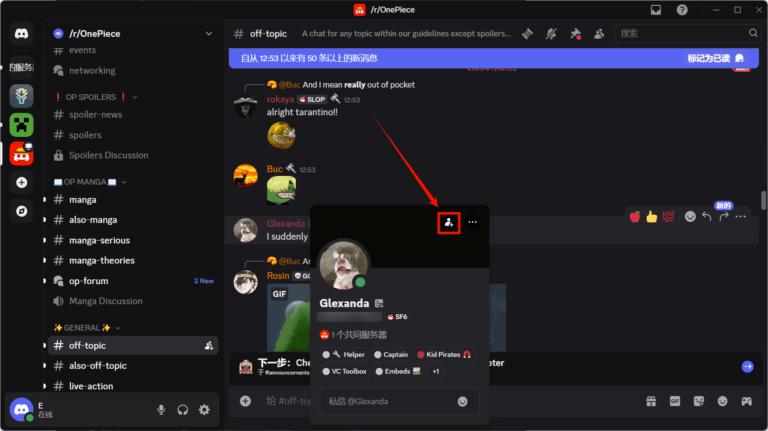Toggle headphone deafen
The height and width of the screenshot is (431, 768).
(183, 410)
